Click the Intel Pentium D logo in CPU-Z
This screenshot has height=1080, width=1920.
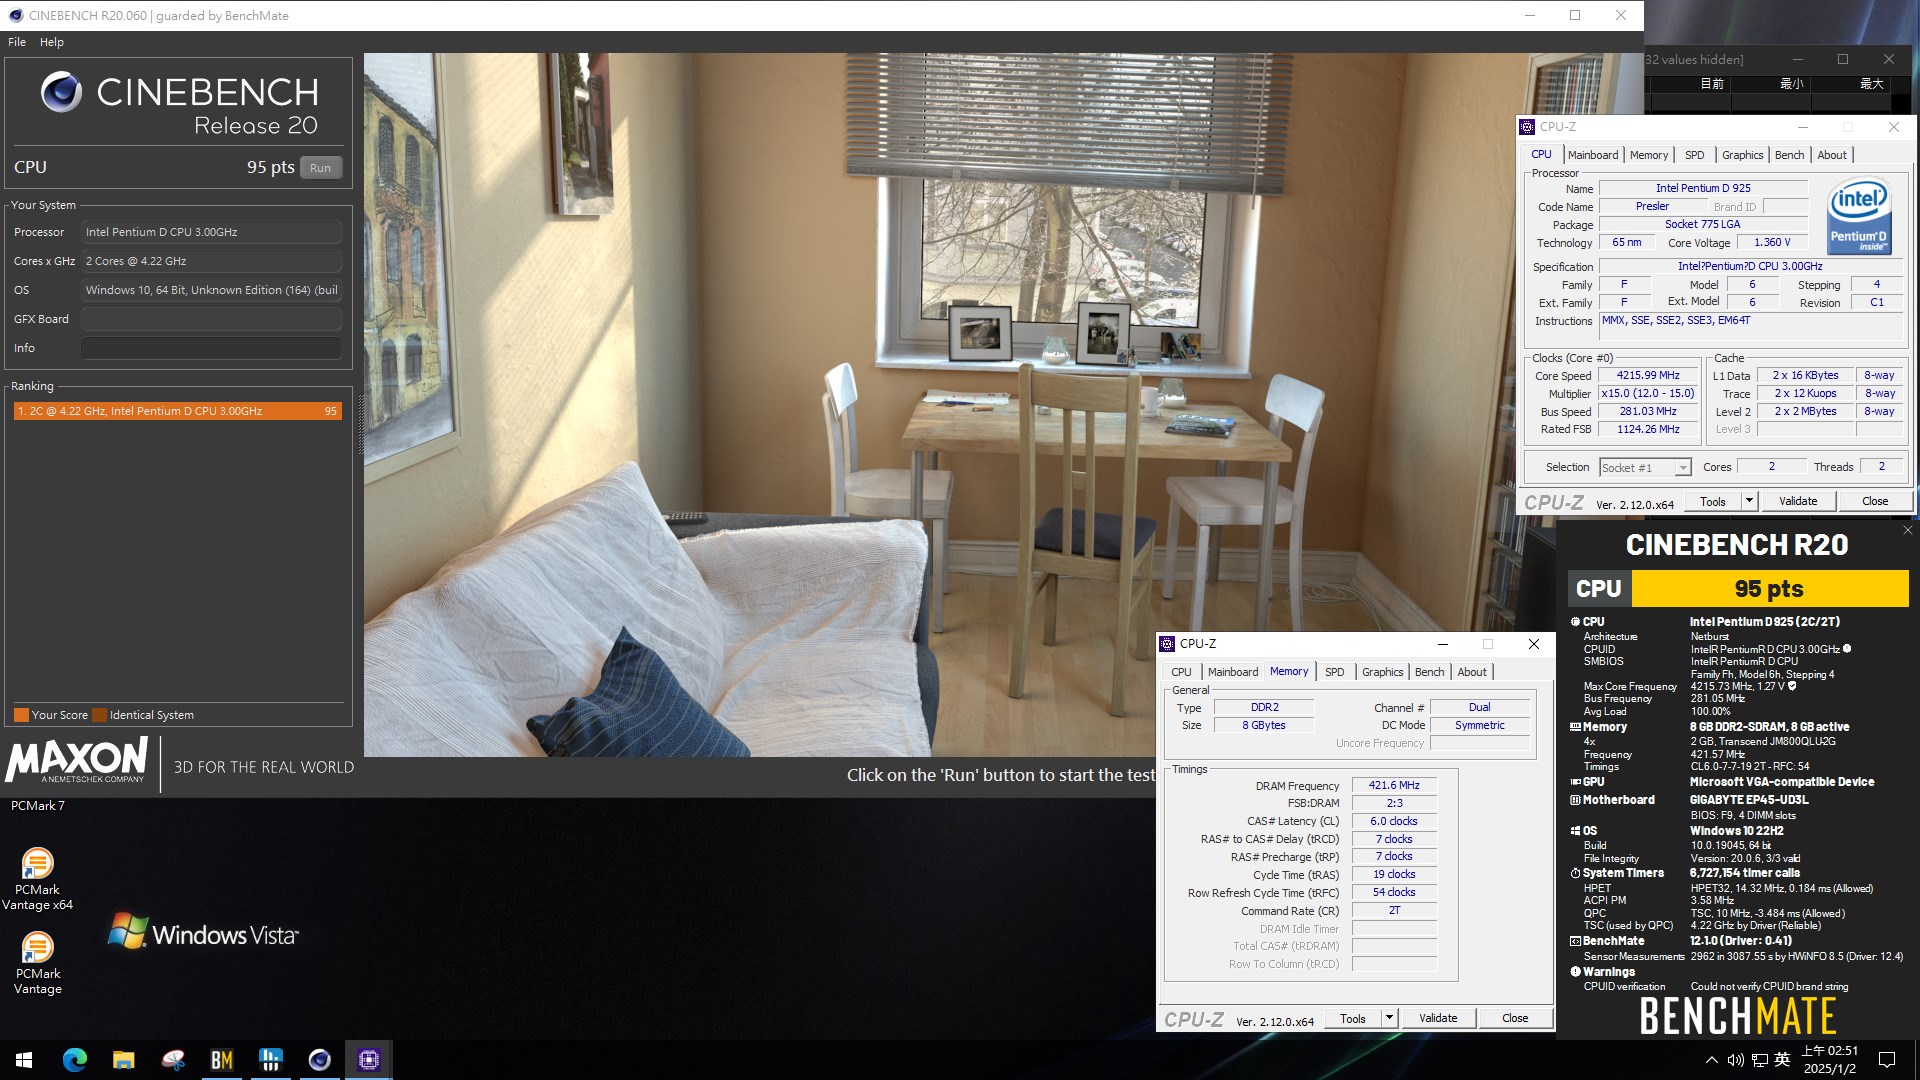(x=1859, y=215)
